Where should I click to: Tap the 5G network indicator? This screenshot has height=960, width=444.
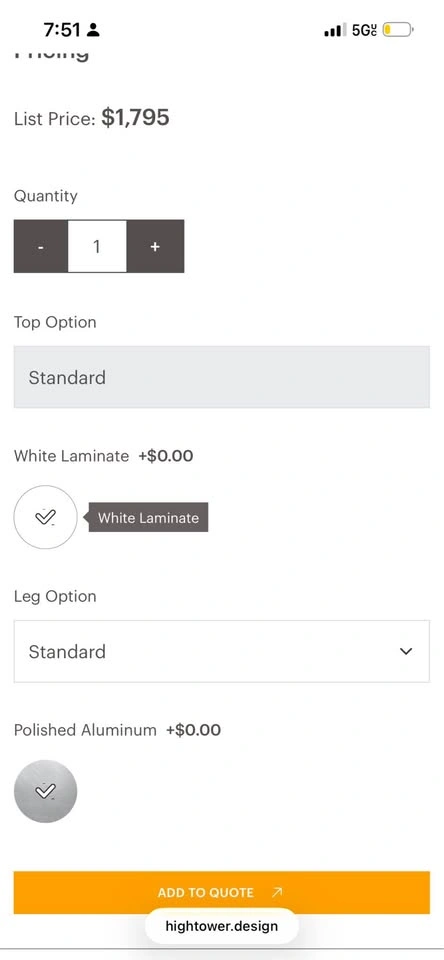(364, 29)
